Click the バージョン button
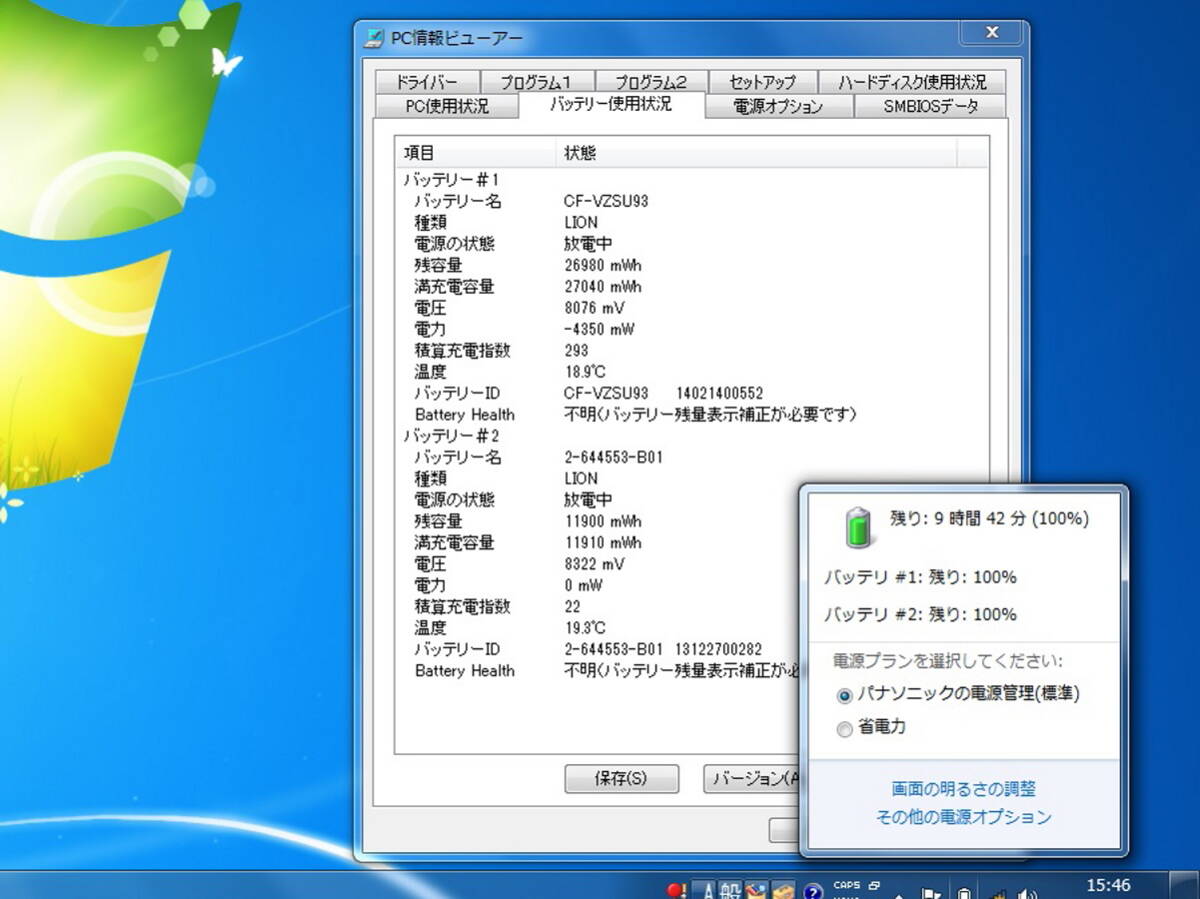1200x899 pixels. click(751, 778)
